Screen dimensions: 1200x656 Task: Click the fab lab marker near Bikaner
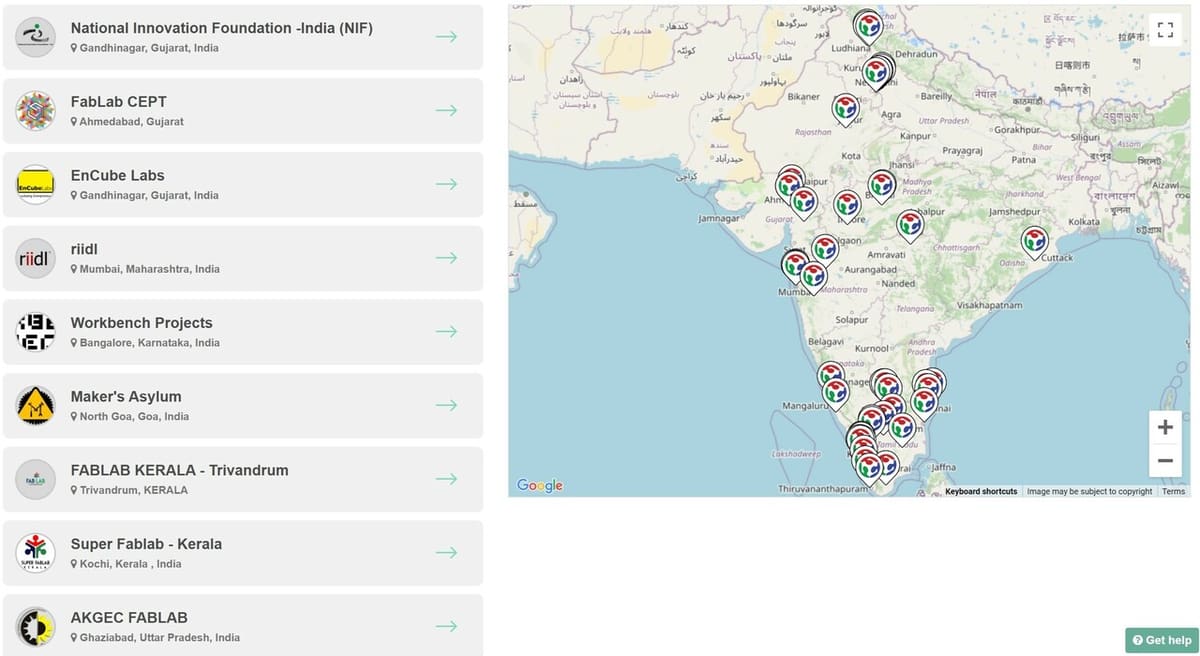845,108
